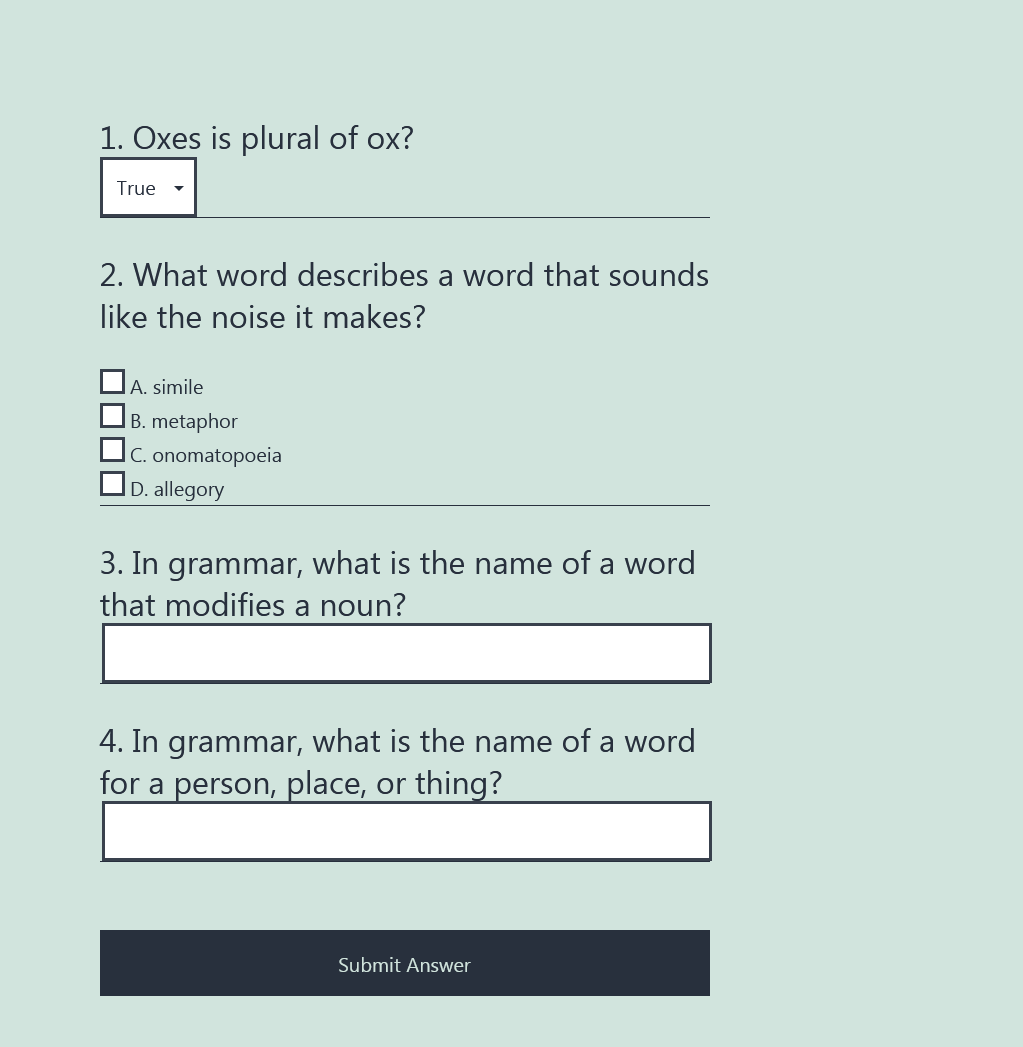Click the "D. allegory" option label

coord(177,489)
